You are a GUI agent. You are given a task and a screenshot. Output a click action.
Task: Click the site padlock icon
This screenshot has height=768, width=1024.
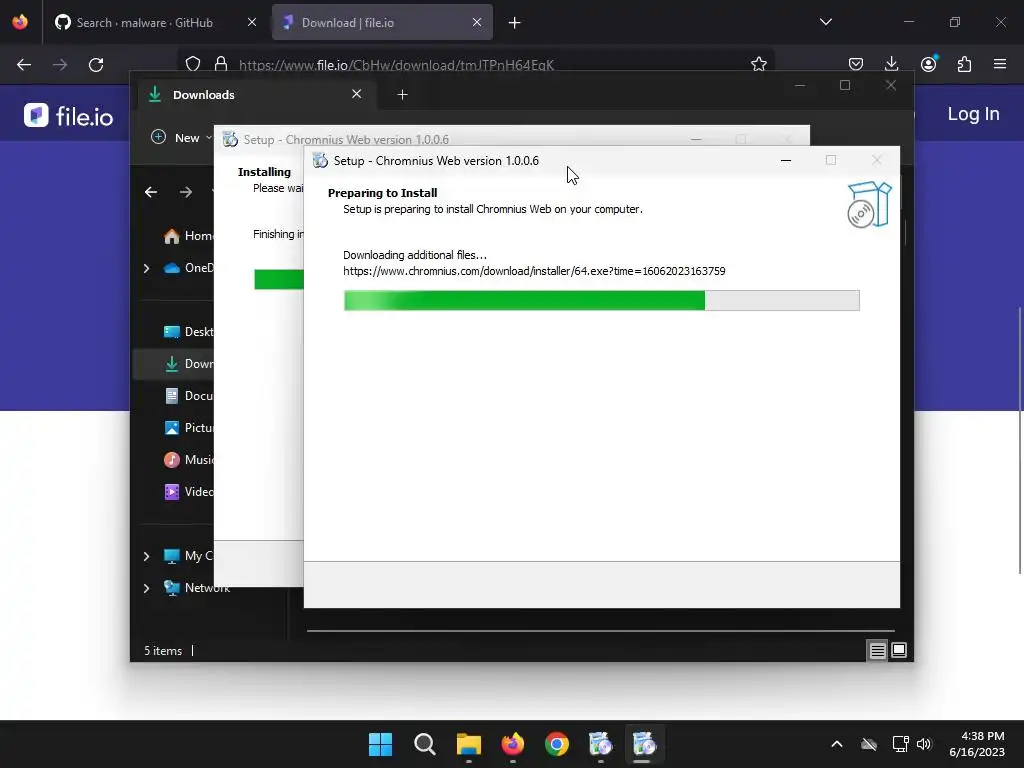(x=221, y=64)
